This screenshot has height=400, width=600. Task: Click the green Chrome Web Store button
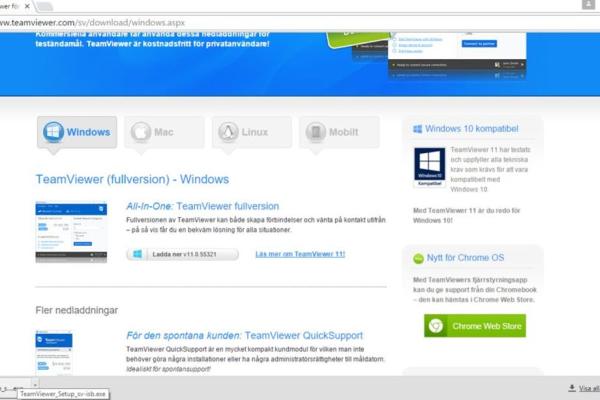(x=475, y=326)
